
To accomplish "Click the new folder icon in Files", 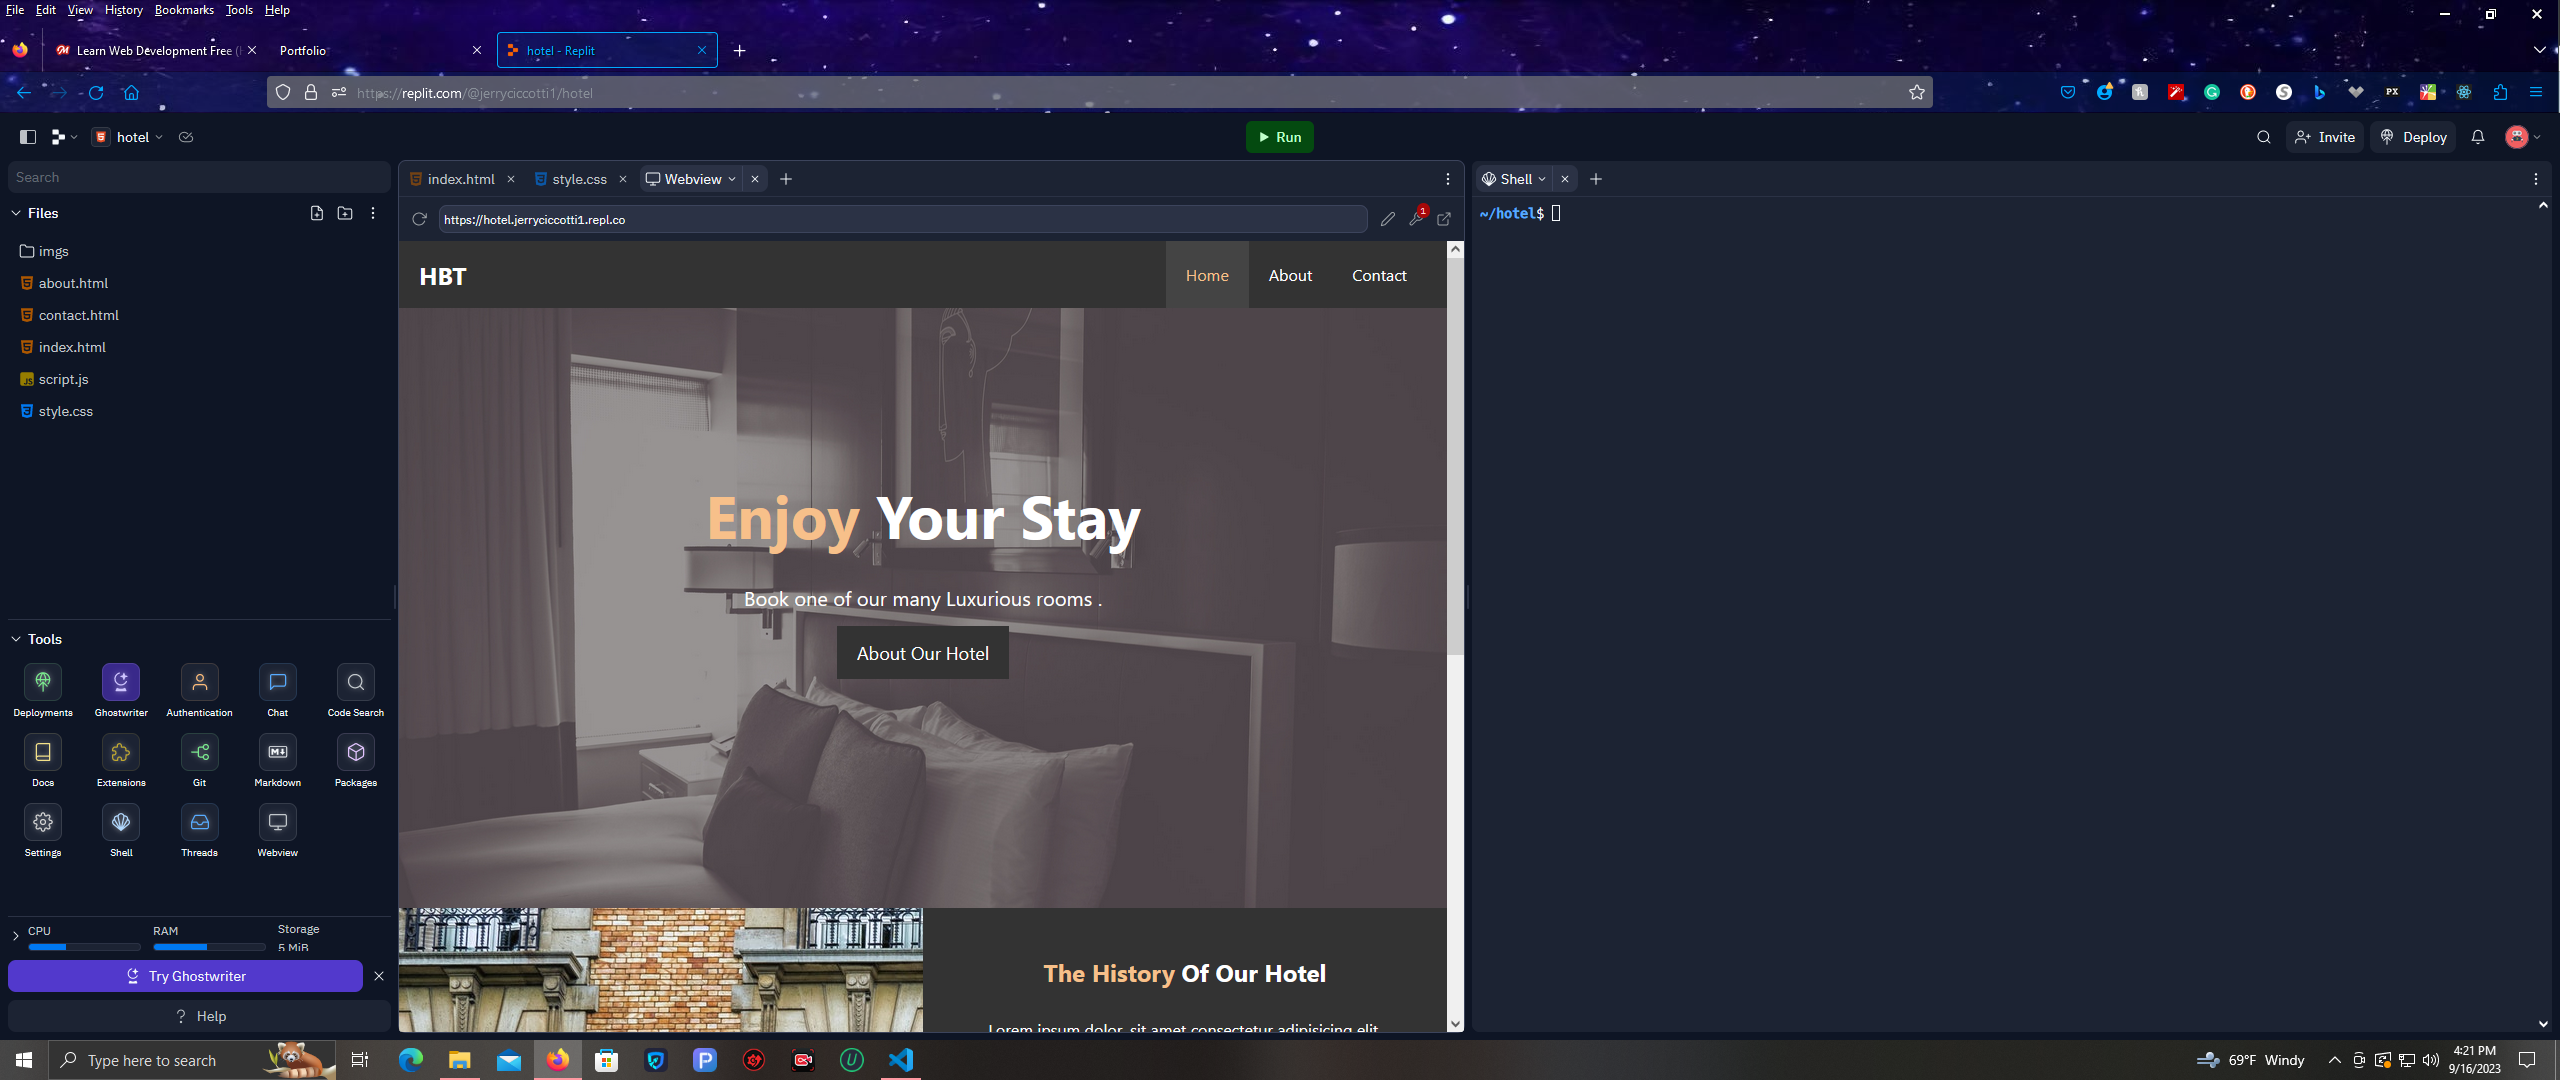I will (x=345, y=213).
